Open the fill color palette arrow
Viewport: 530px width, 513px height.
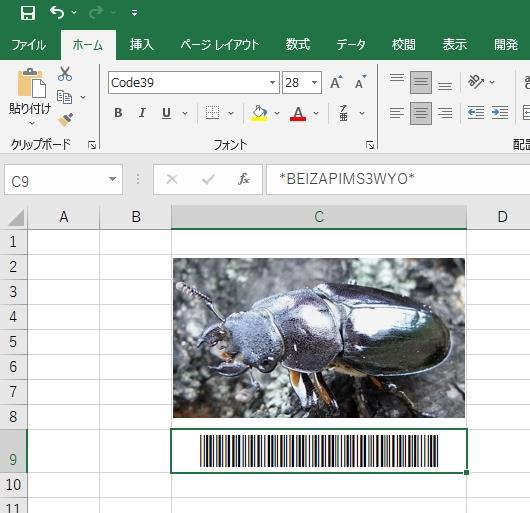[x=277, y=113]
